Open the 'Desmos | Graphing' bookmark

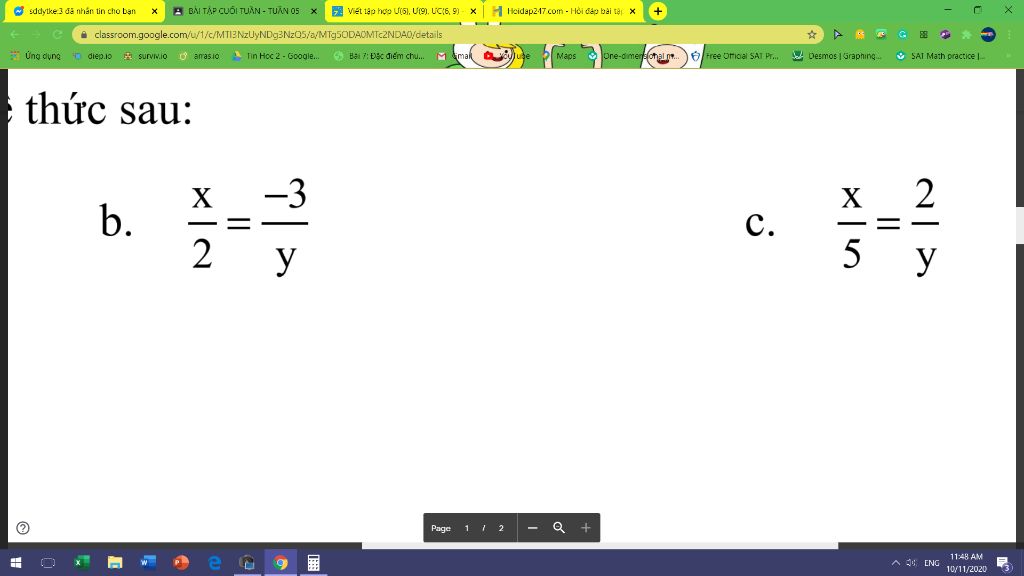pos(837,56)
